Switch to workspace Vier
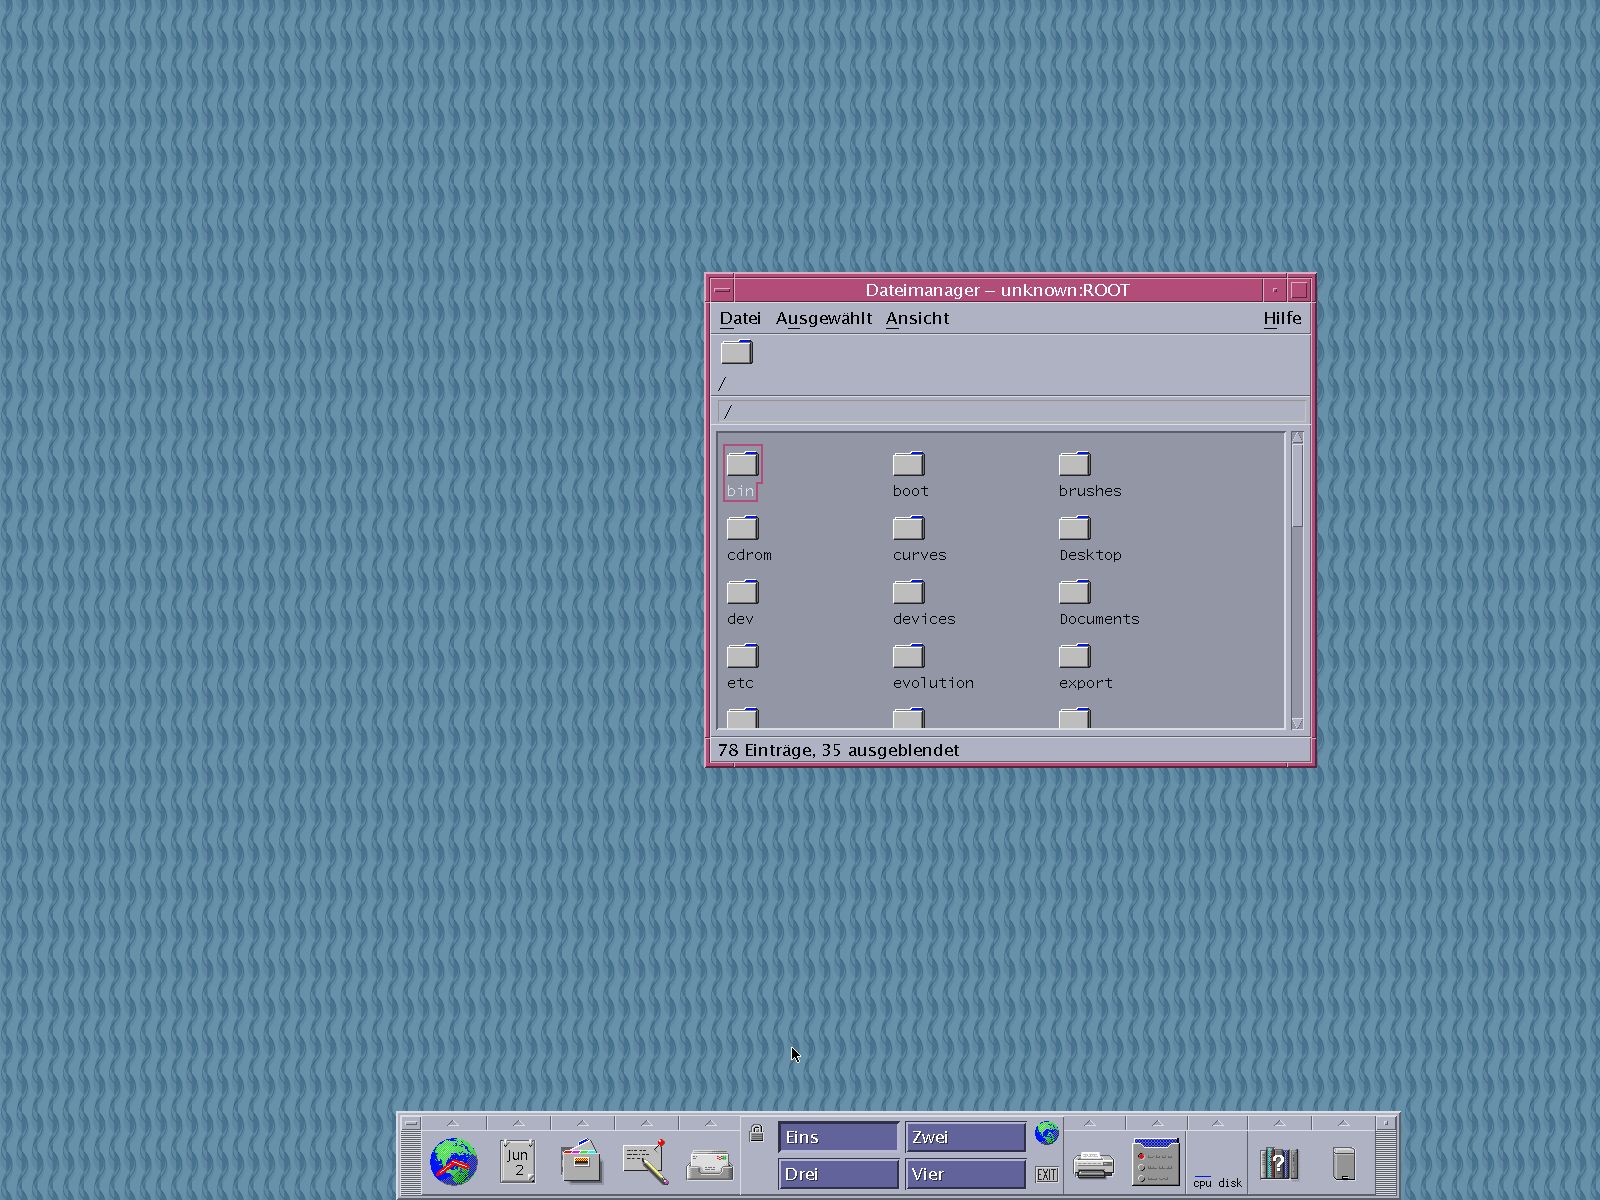 965,1174
